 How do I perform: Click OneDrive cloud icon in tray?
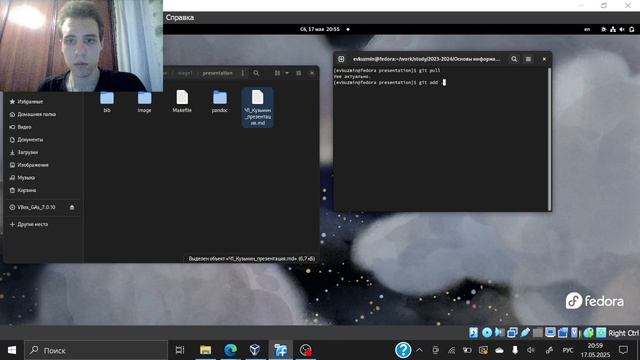pos(499,350)
